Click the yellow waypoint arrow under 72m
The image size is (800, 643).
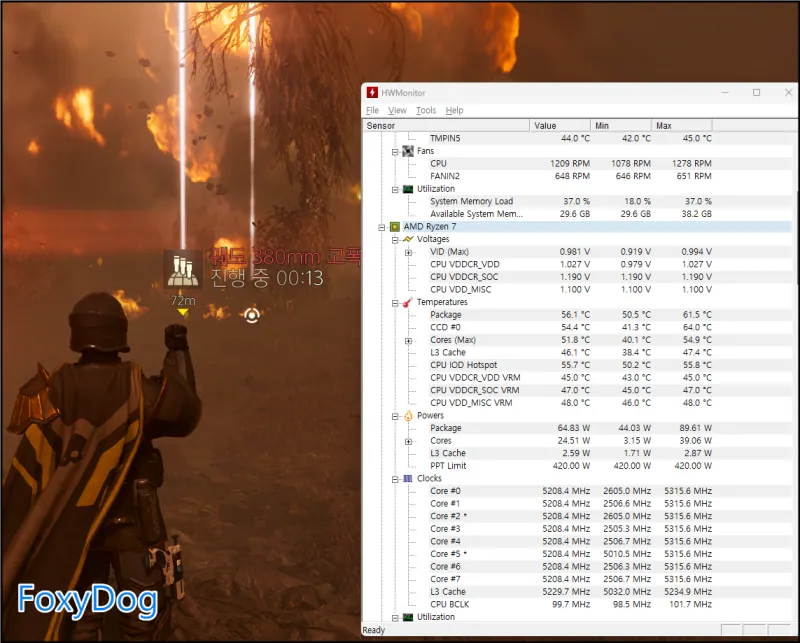[x=183, y=312]
